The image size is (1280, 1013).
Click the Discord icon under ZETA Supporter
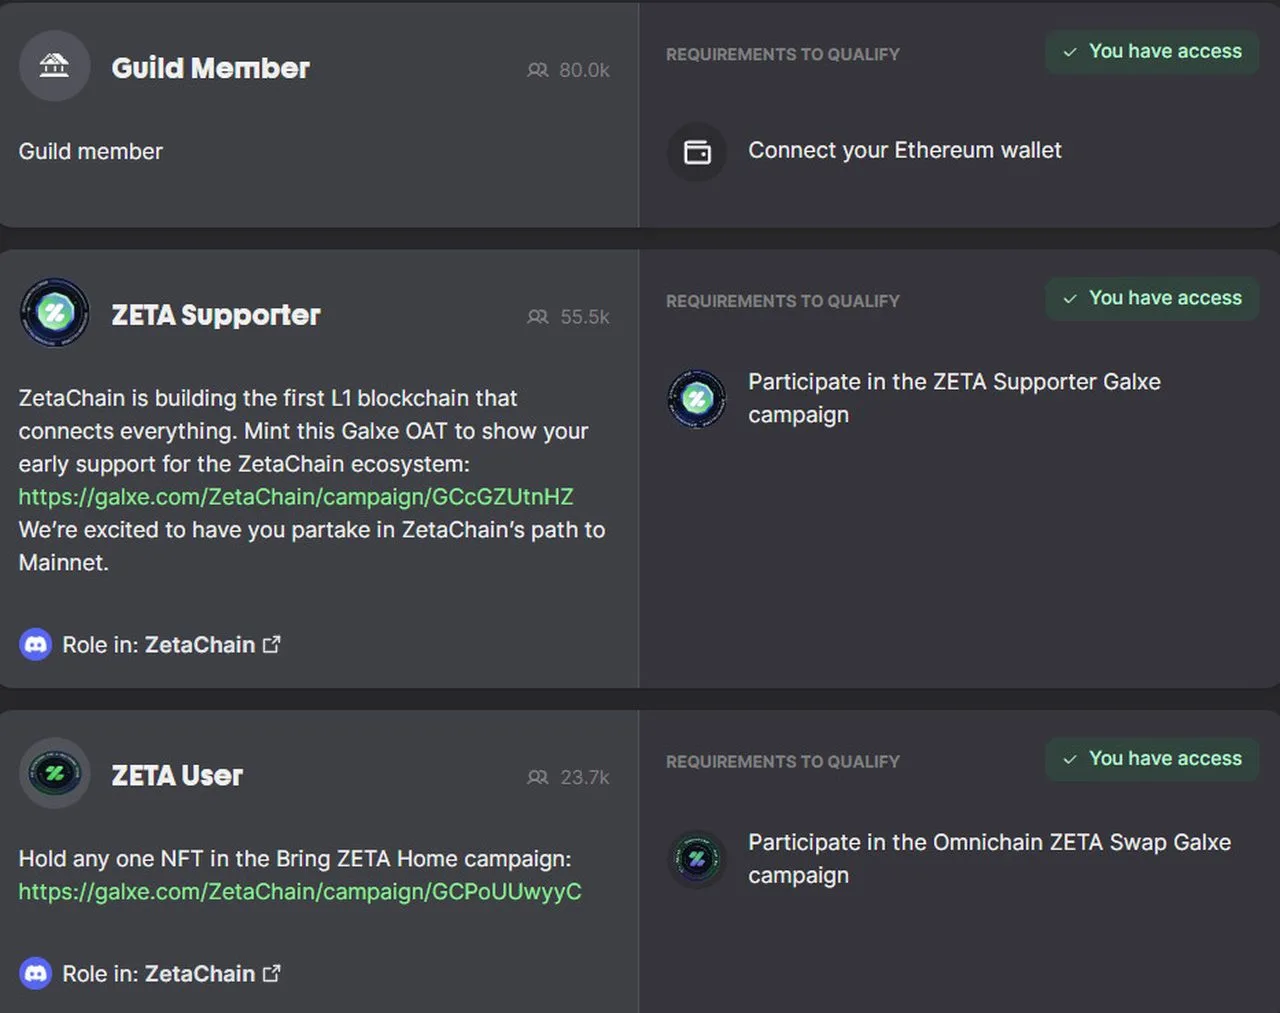pyautogui.click(x=35, y=645)
